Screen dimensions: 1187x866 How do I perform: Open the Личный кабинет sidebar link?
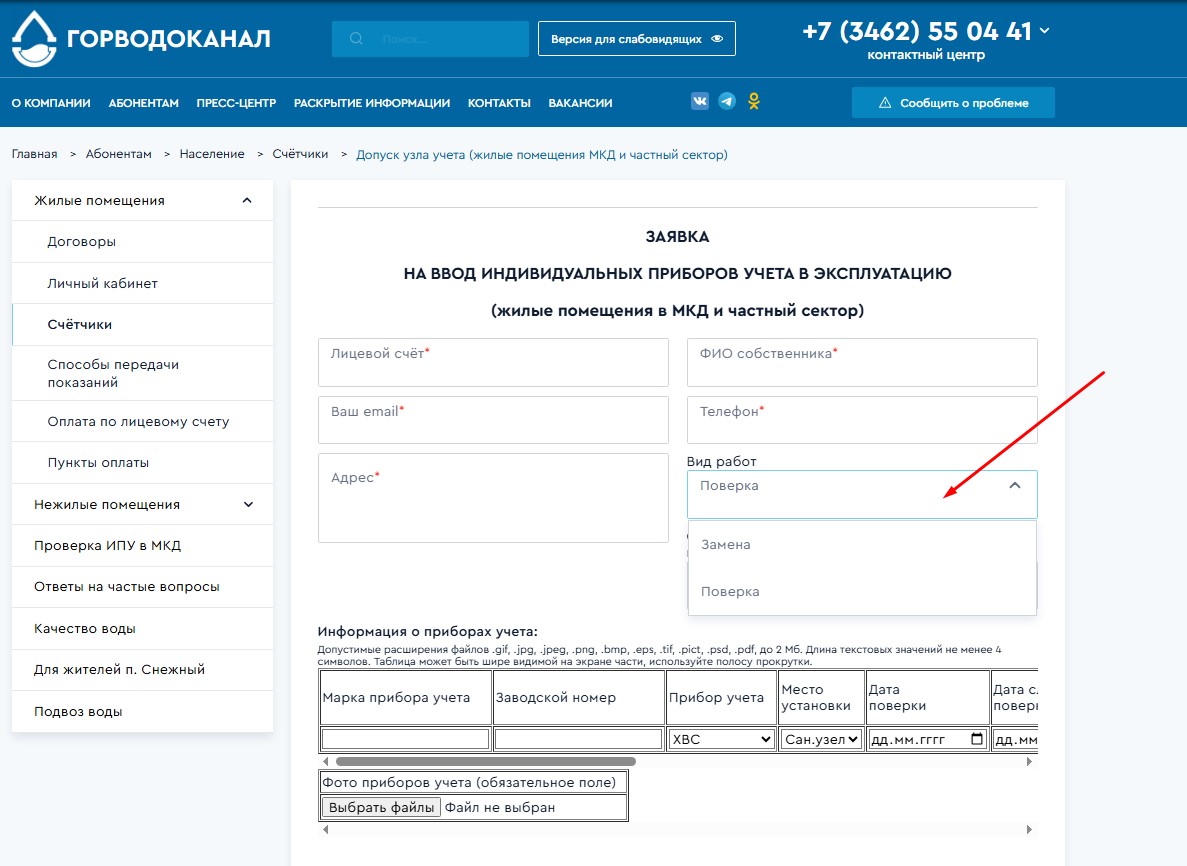point(103,284)
